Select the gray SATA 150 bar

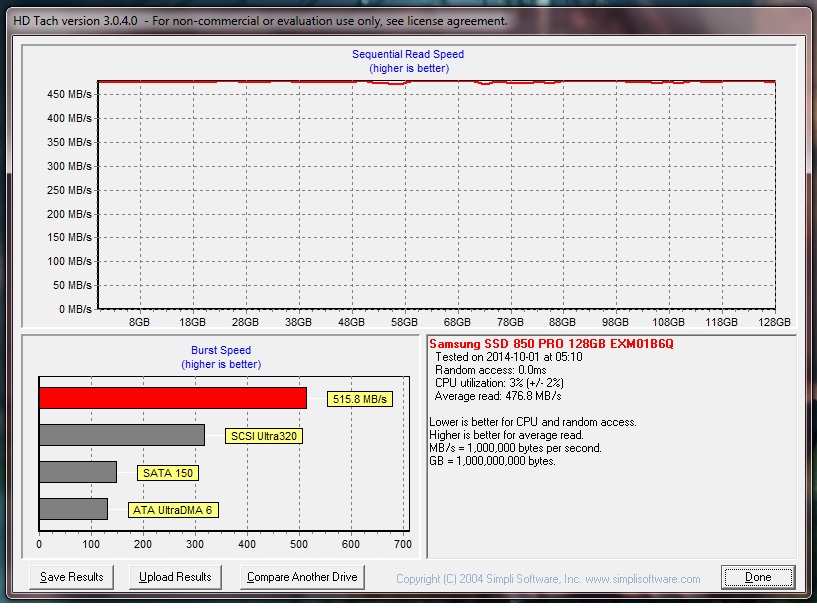pyautogui.click(x=78, y=472)
